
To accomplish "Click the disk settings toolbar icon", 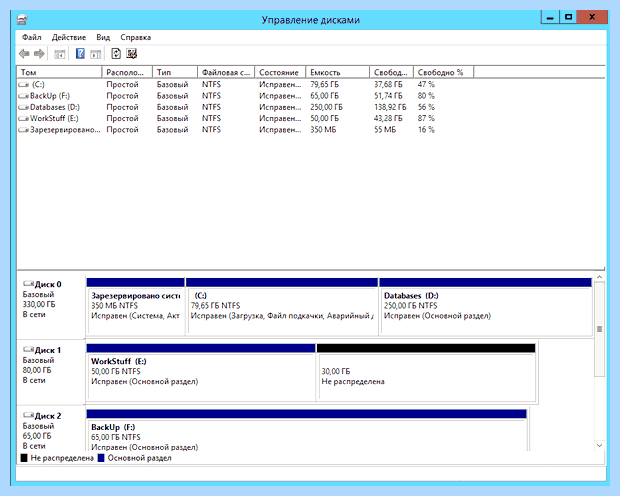I will [132, 53].
